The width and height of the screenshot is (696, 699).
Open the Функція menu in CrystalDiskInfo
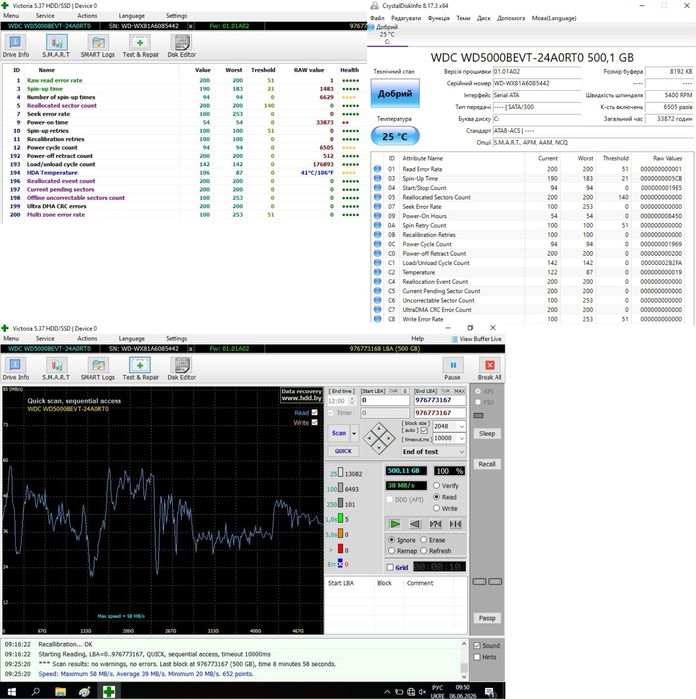(439, 18)
